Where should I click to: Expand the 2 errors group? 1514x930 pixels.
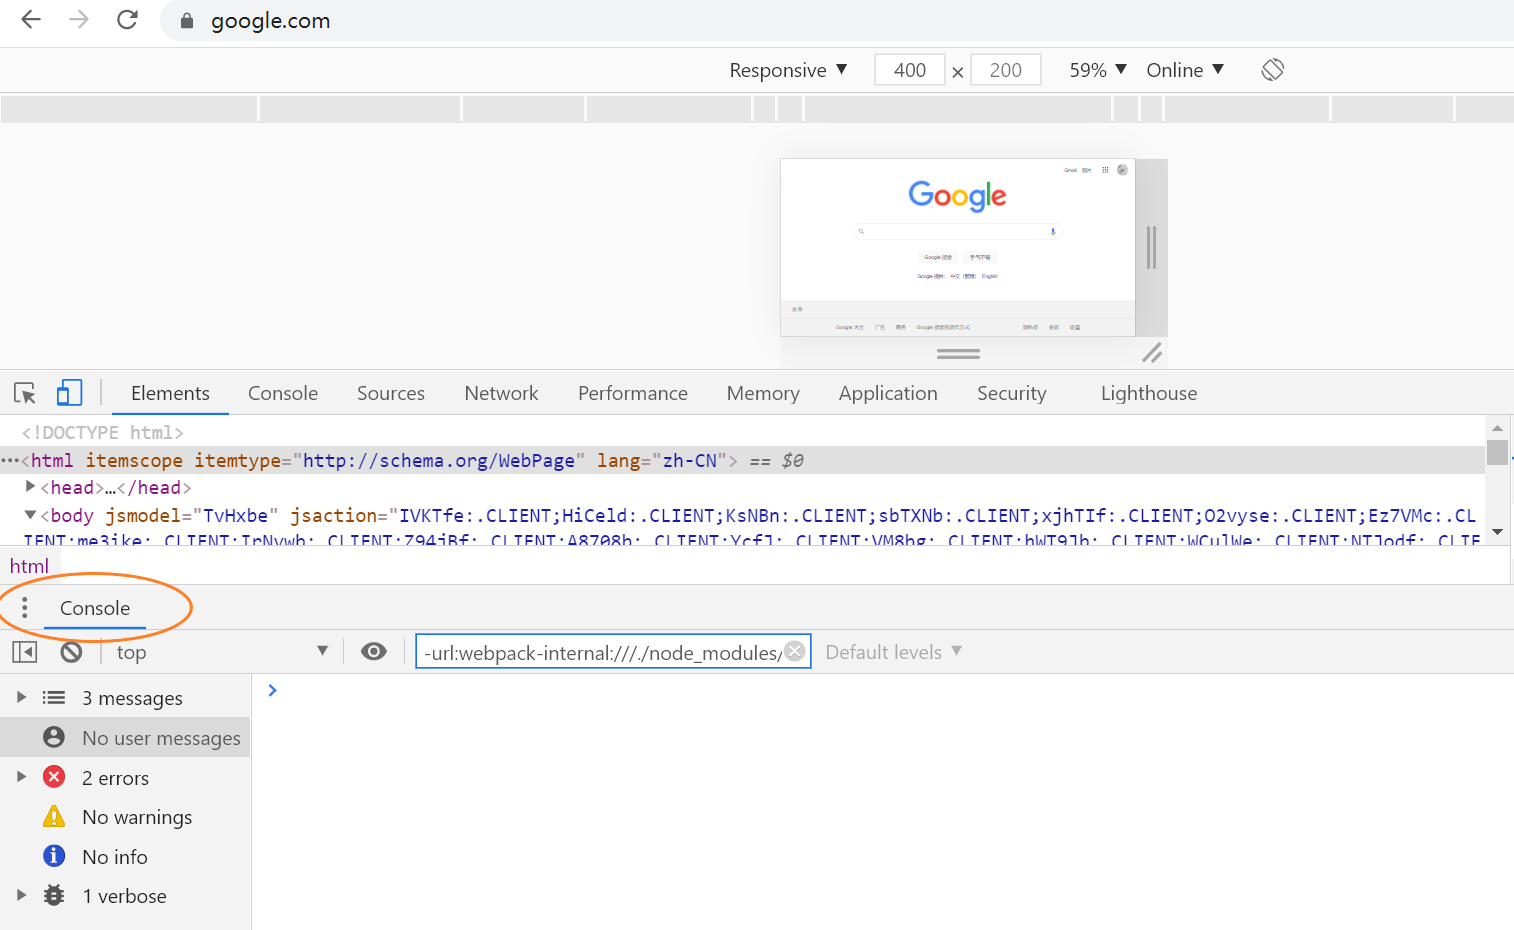21,777
